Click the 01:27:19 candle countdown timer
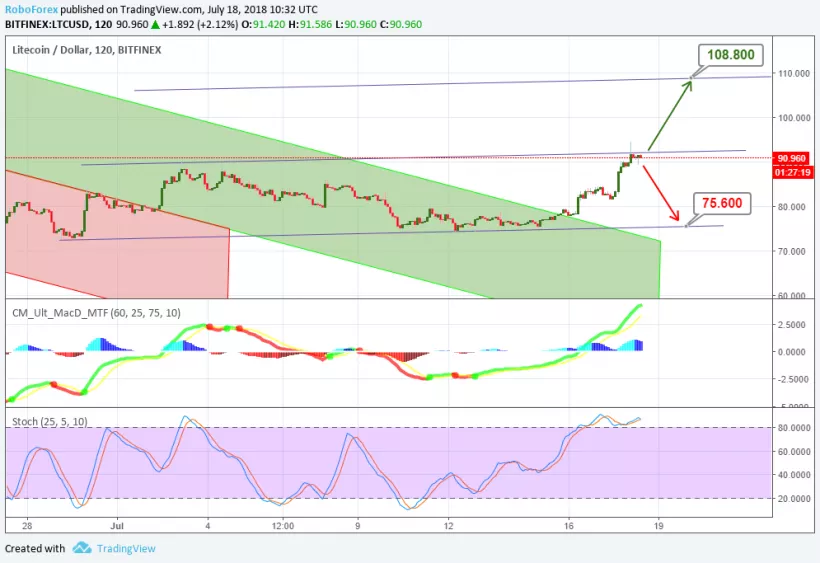 tap(793, 171)
